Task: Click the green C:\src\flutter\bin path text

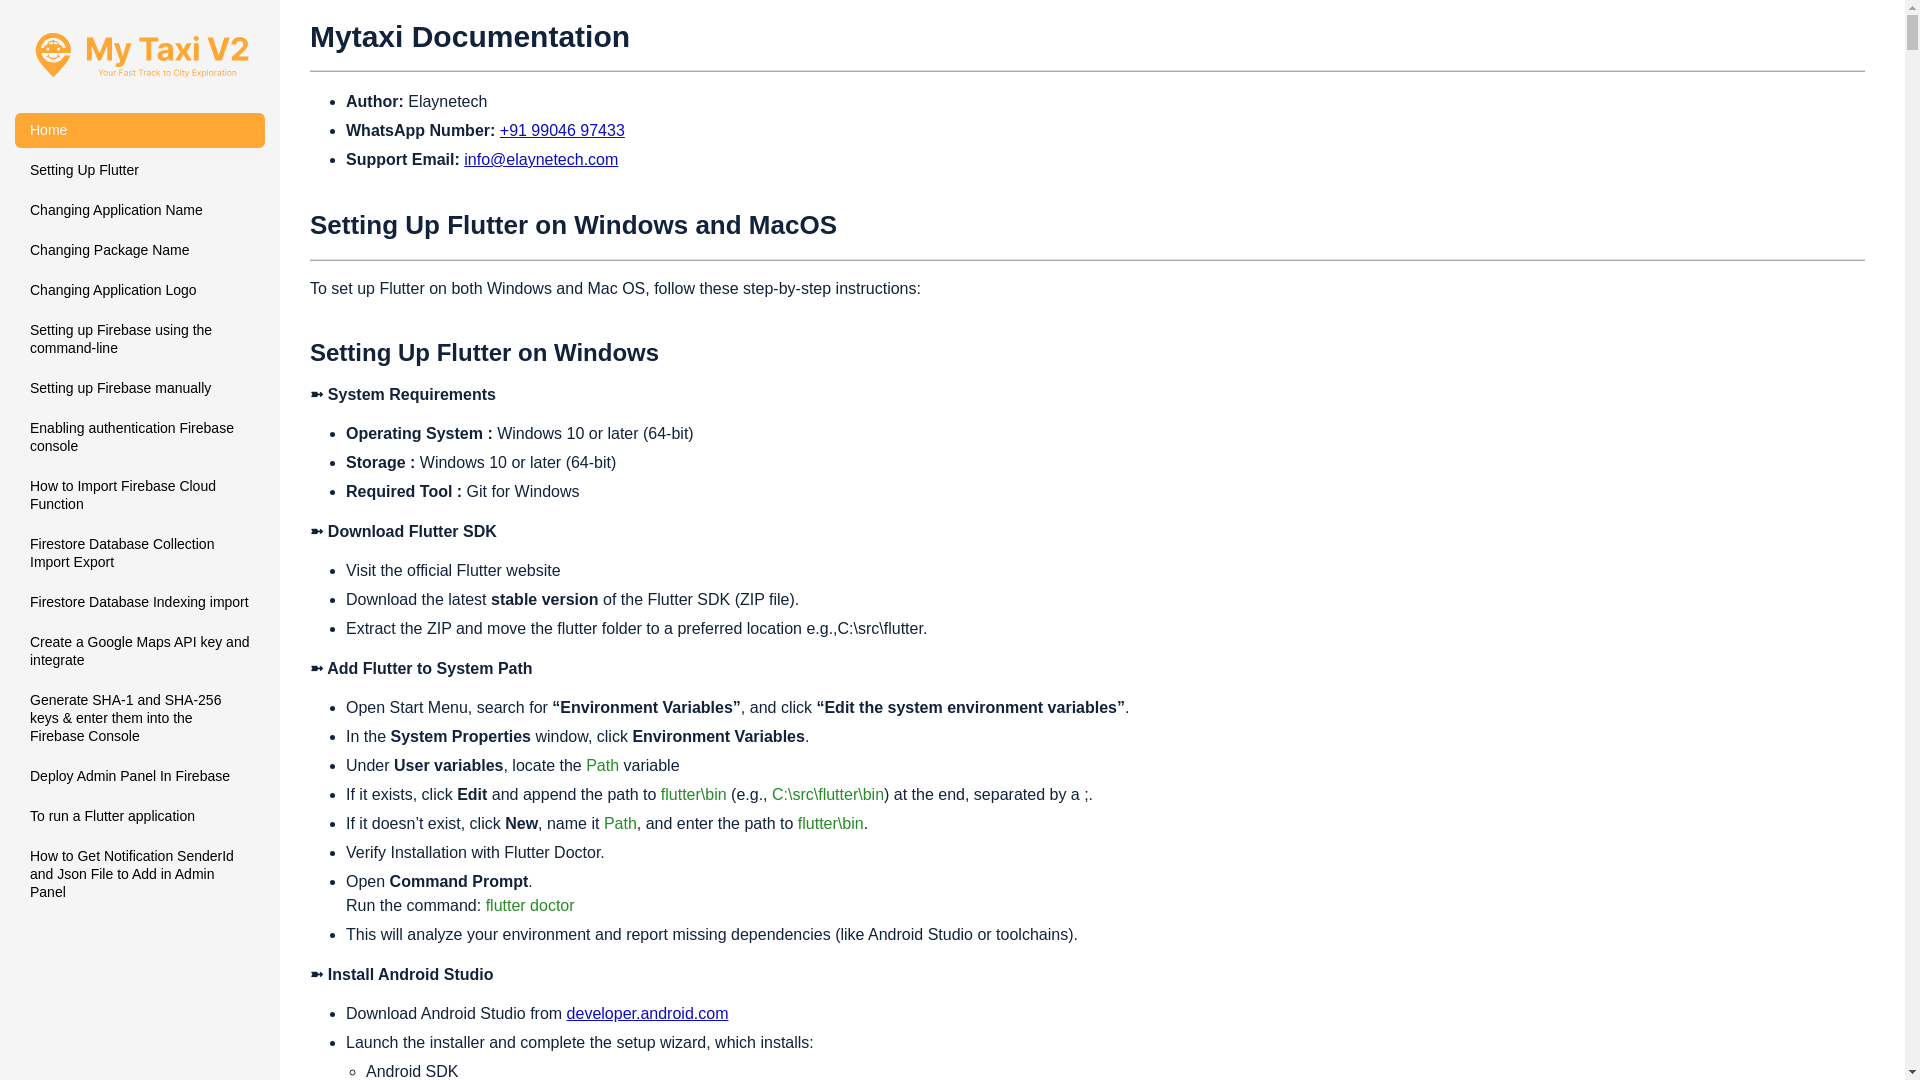Action: click(828, 795)
